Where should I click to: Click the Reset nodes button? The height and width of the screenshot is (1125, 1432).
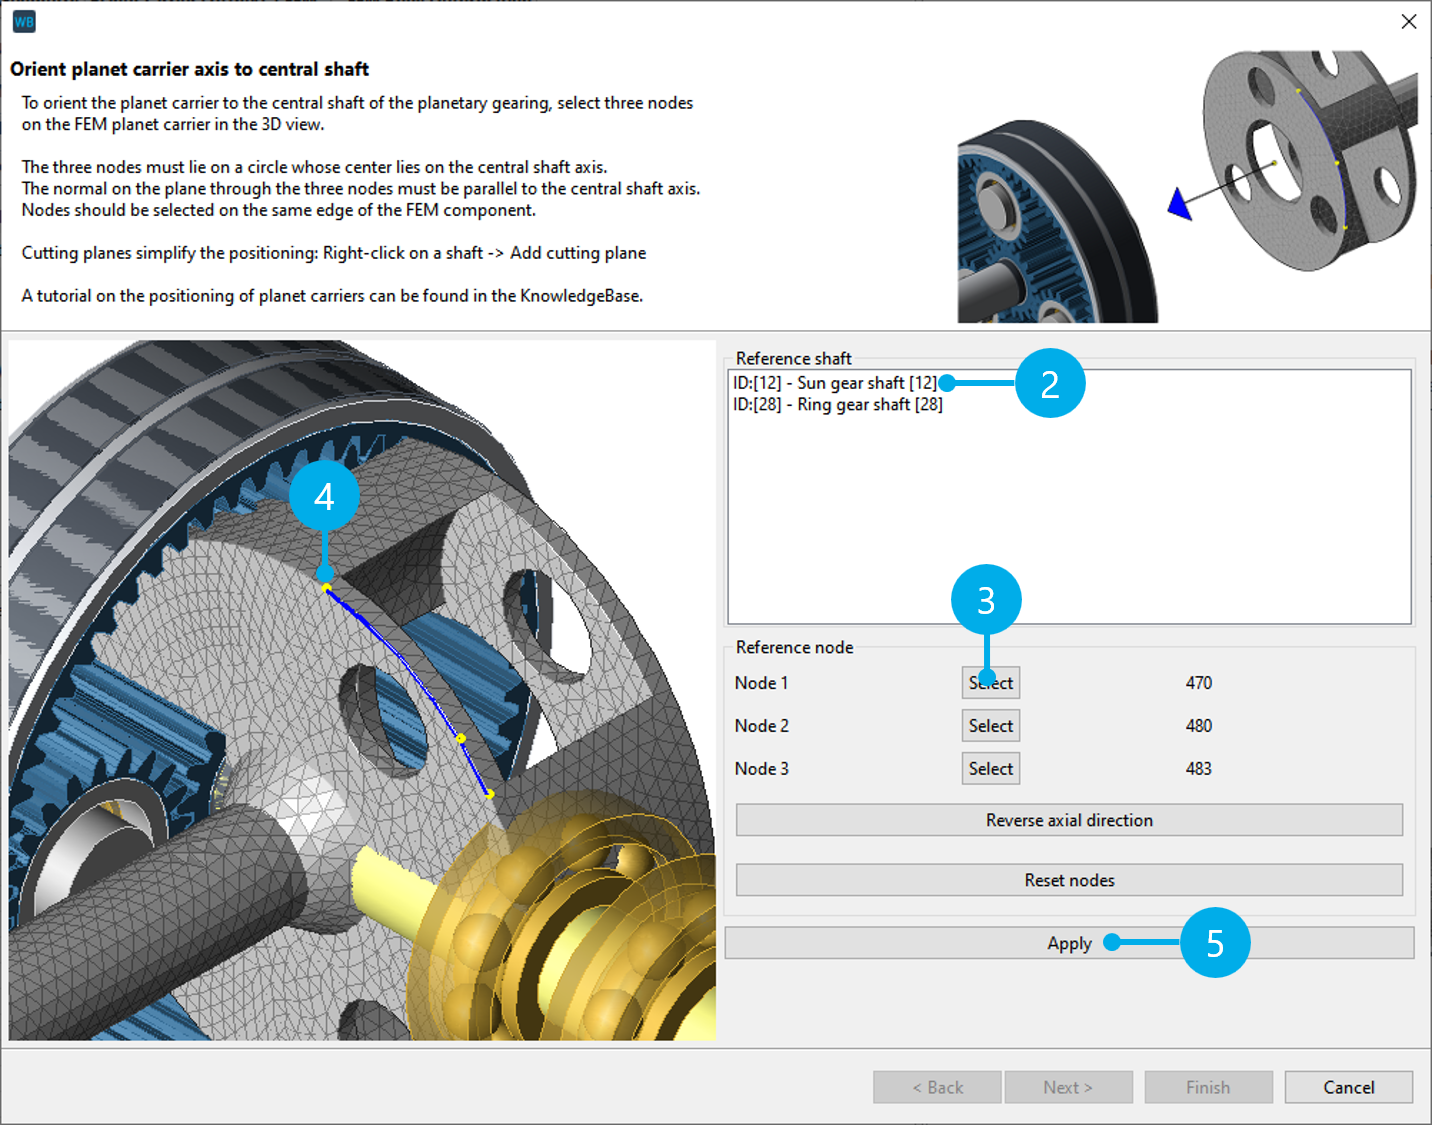(x=1068, y=880)
